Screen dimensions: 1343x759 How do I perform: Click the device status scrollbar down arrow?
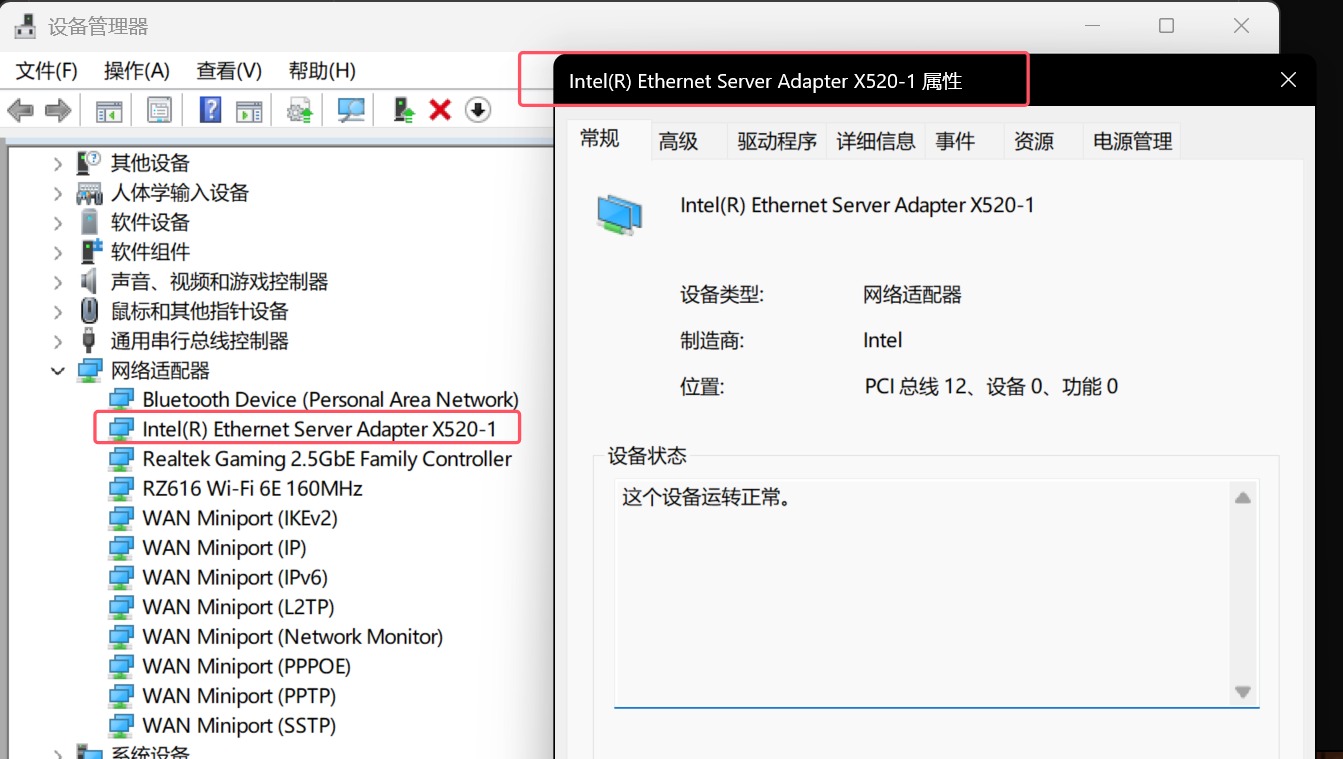[1243, 692]
